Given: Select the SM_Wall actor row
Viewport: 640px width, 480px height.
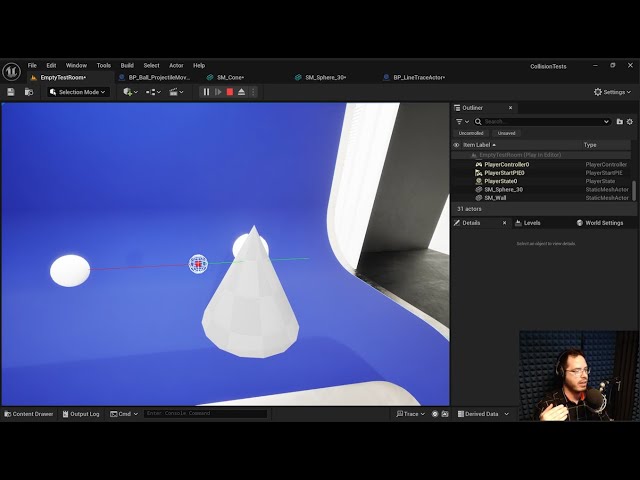Looking at the screenshot, I should click(541, 198).
